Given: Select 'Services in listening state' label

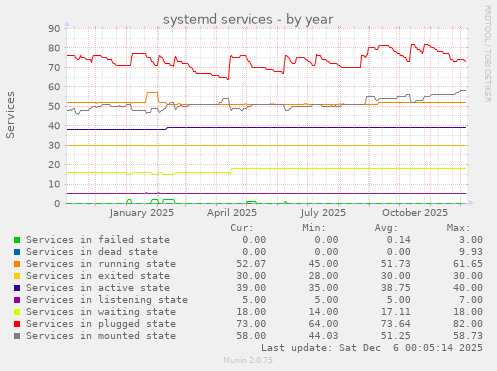Looking at the screenshot, I should [x=107, y=300].
